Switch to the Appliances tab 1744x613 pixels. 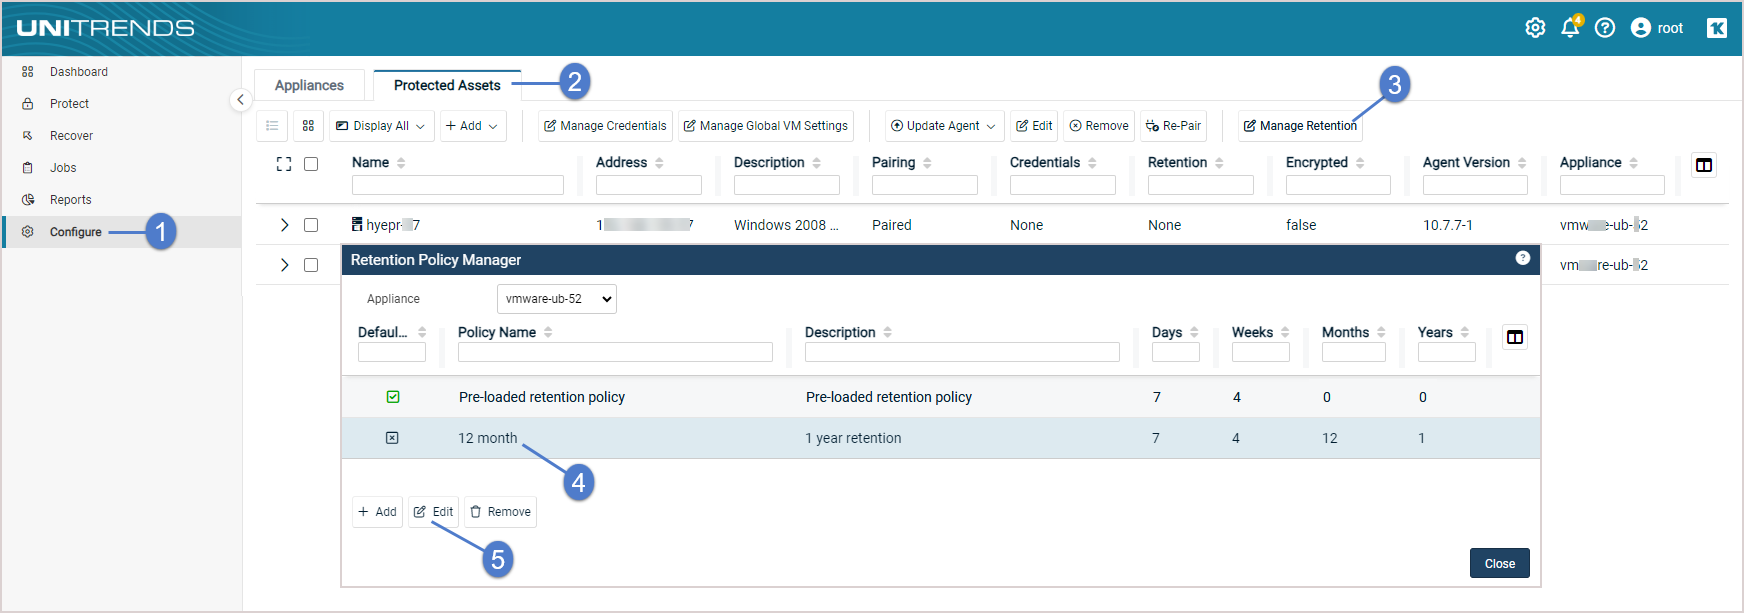point(309,86)
